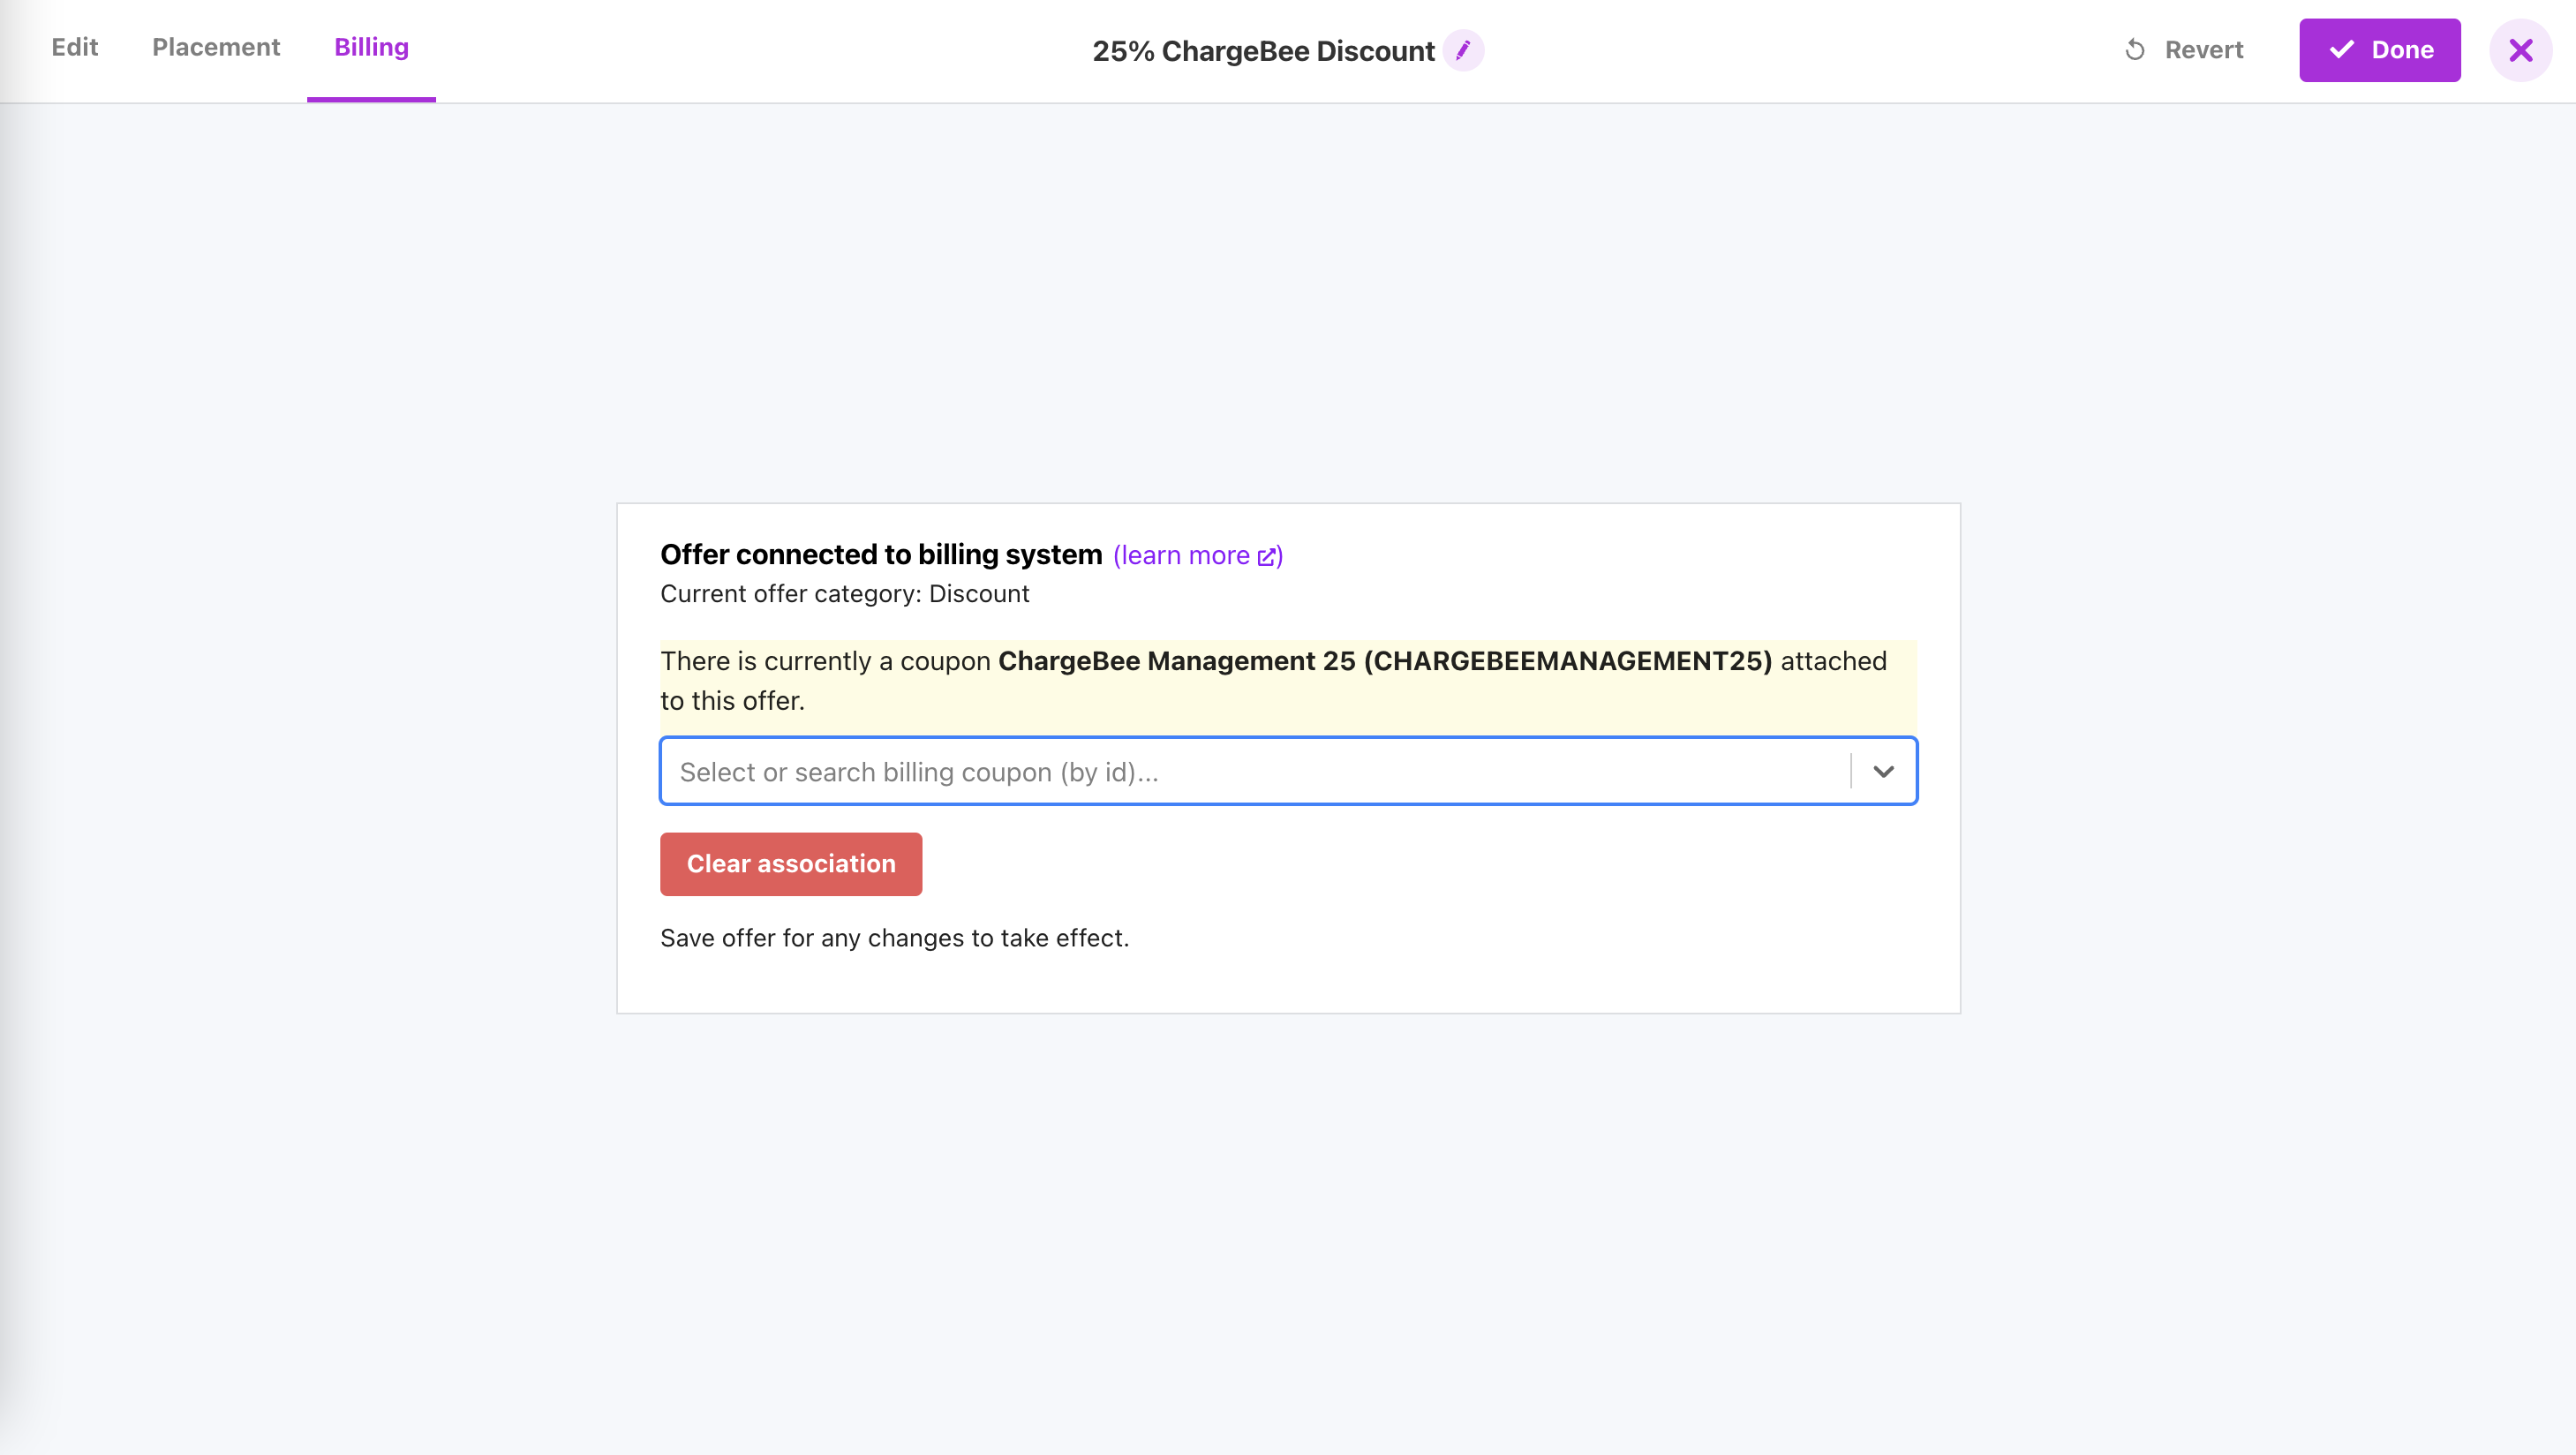Viewport: 2576px width, 1455px height.
Task: Click the Current offer category text
Action: click(x=844, y=594)
